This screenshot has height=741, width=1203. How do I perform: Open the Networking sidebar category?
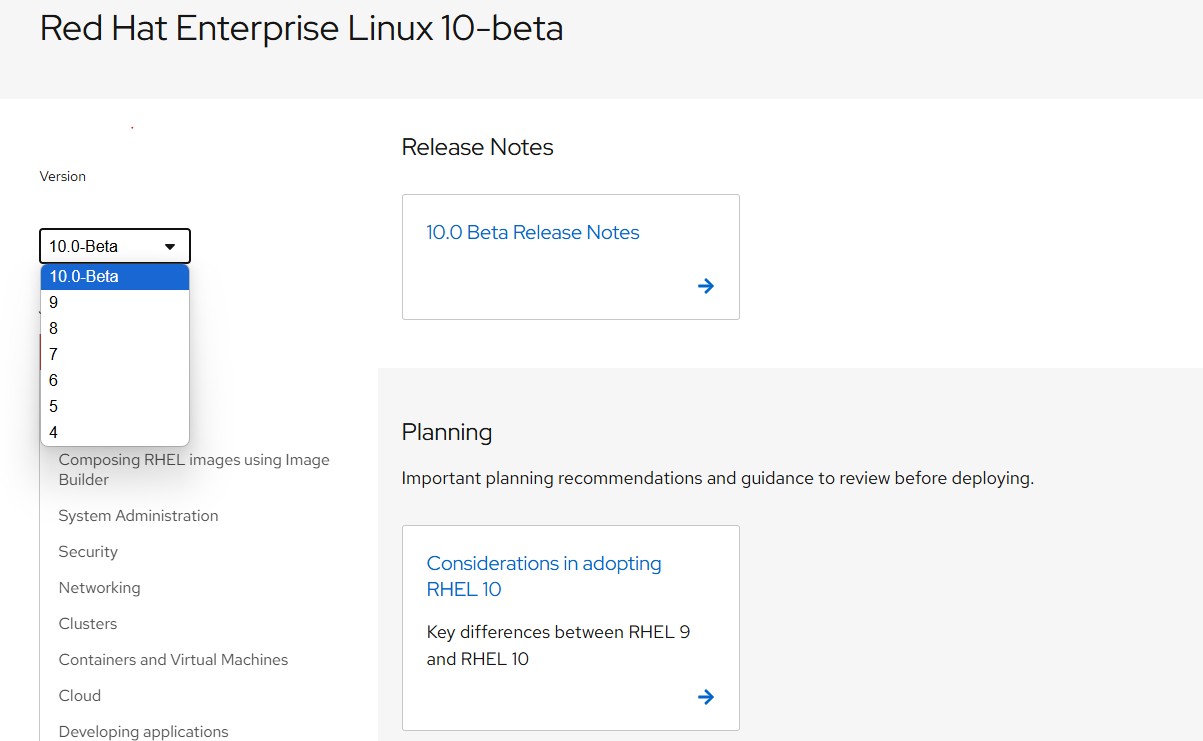point(99,588)
